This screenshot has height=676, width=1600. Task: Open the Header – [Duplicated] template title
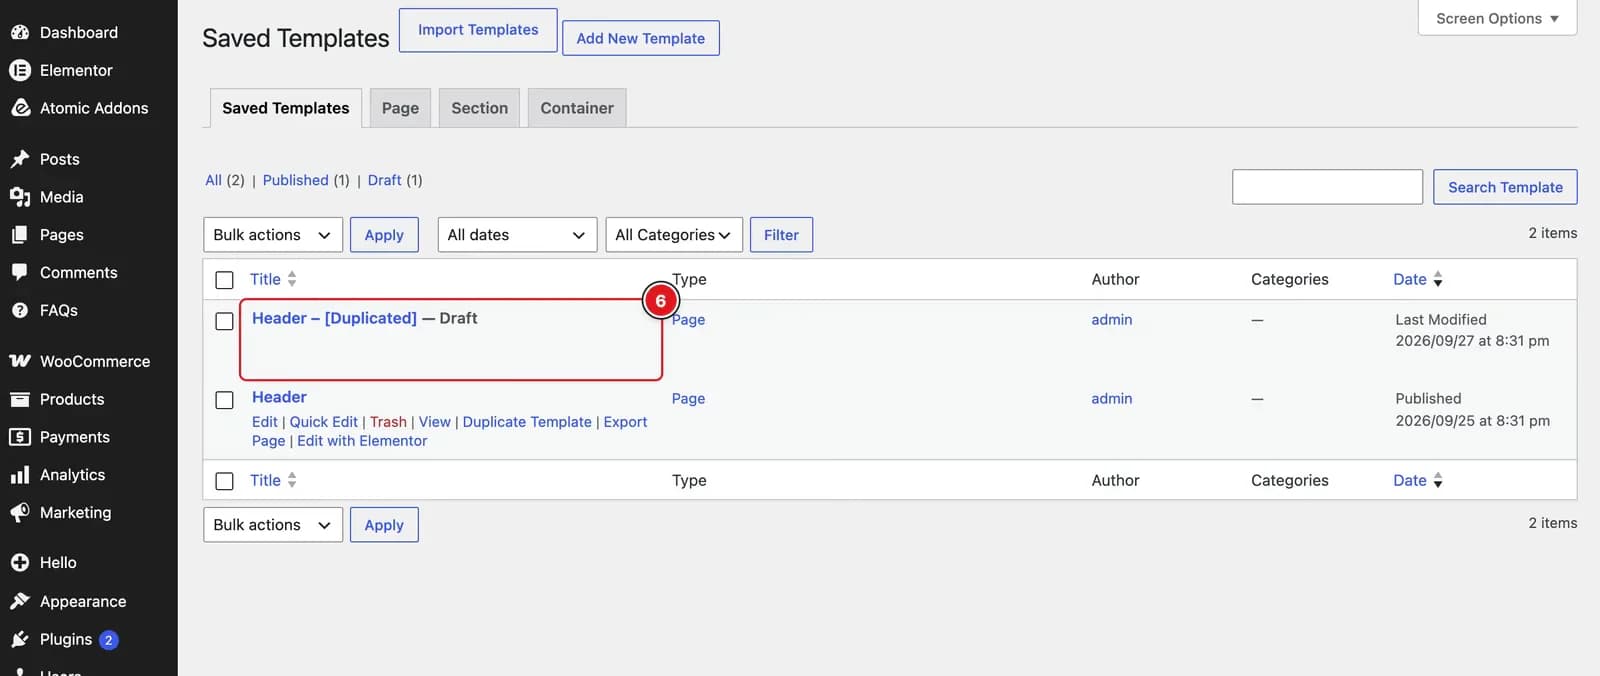coord(334,318)
